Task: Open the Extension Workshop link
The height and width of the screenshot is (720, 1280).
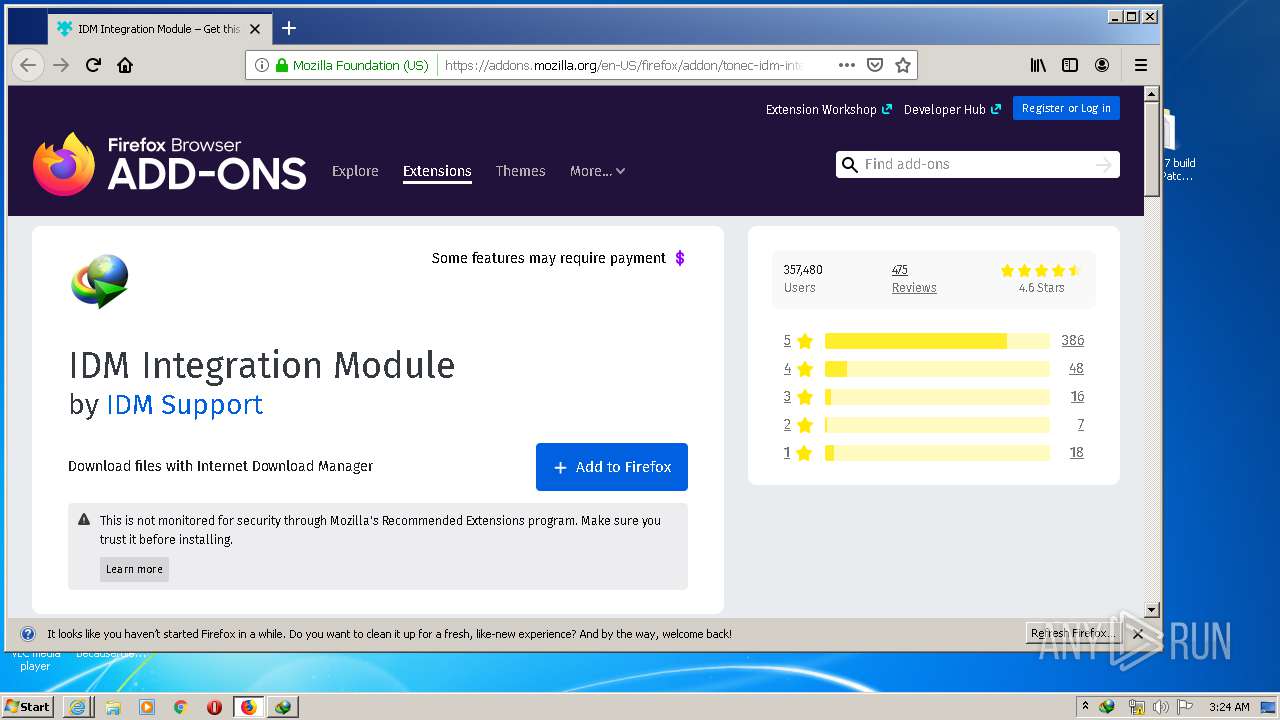Action: 829,109
